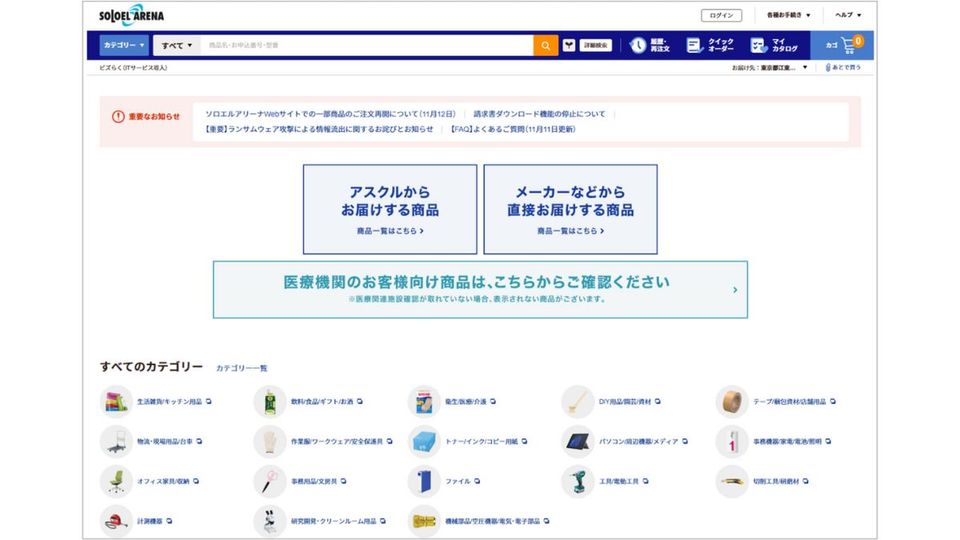Open マイカタログ catalog icon
The image size is (960, 540).
click(758, 45)
